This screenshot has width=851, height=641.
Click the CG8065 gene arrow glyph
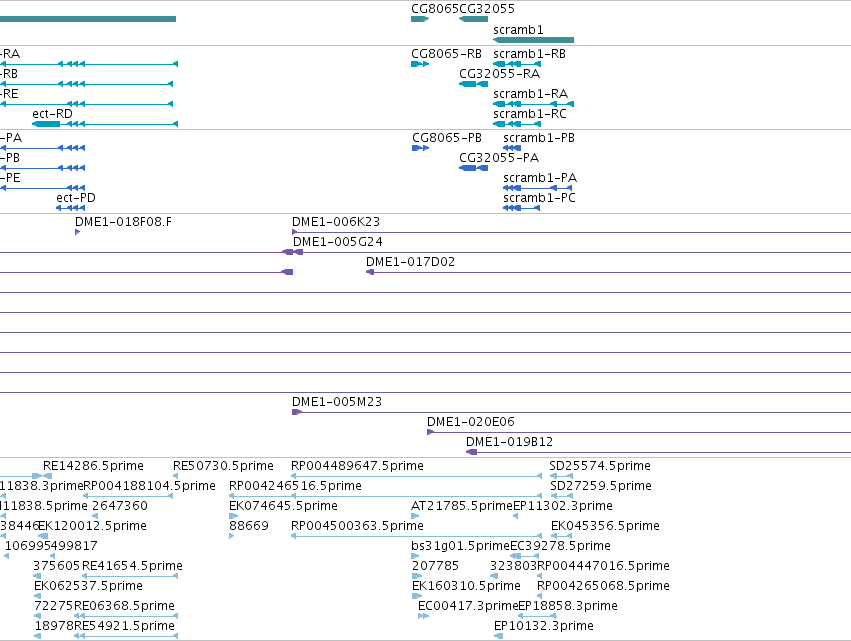click(420, 19)
